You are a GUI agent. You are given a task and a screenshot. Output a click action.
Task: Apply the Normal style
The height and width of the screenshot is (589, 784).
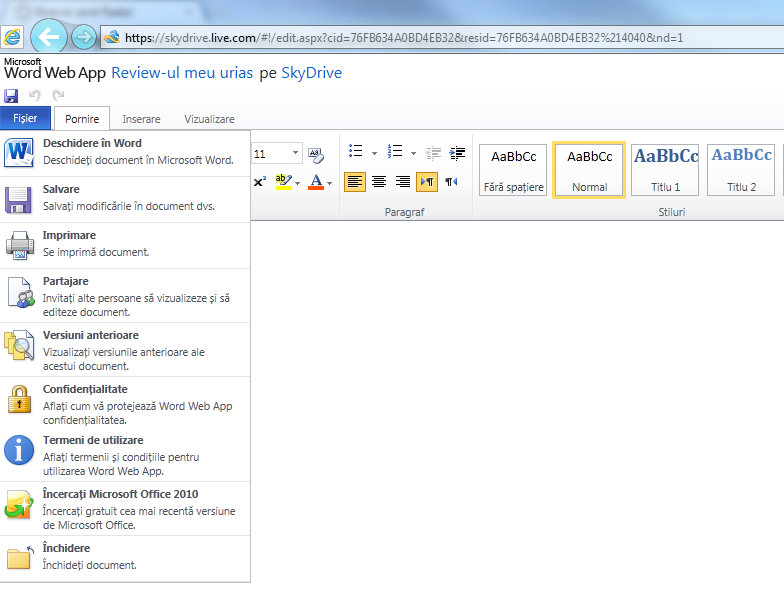click(589, 170)
